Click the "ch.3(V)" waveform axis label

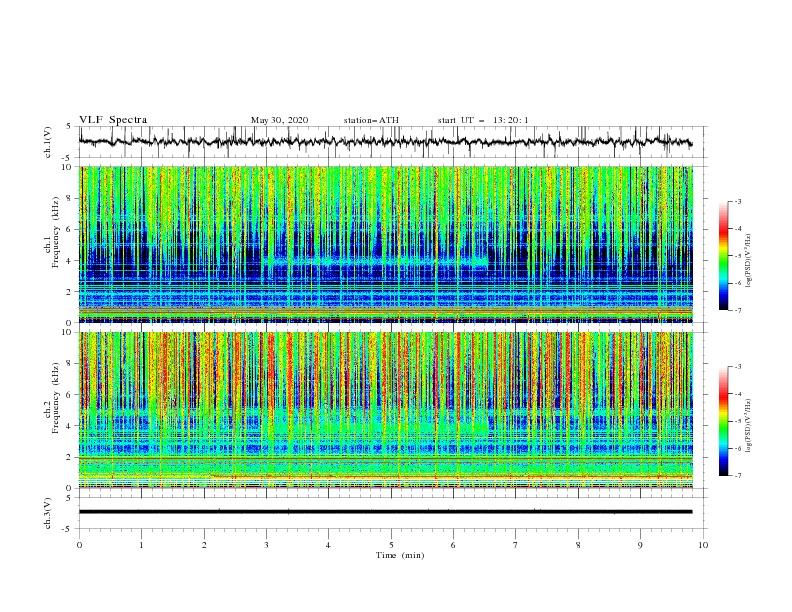click(48, 513)
